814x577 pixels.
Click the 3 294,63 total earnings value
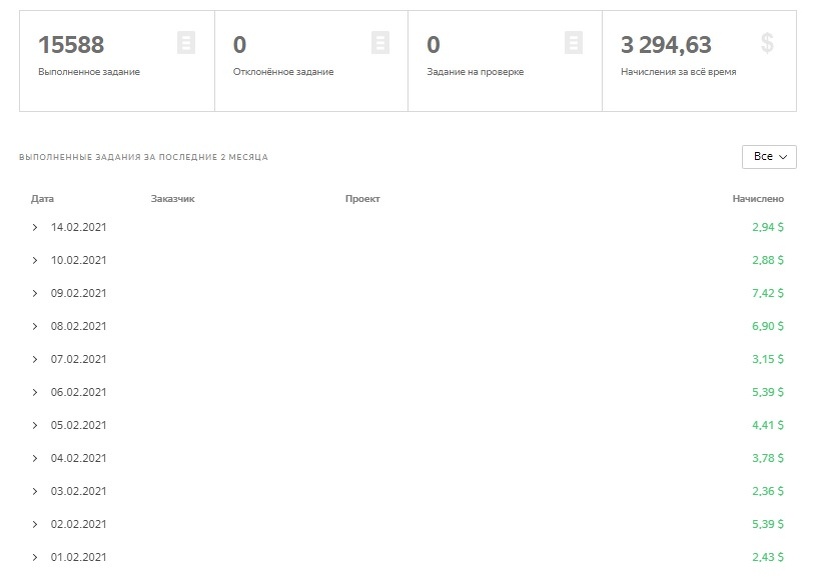(666, 45)
